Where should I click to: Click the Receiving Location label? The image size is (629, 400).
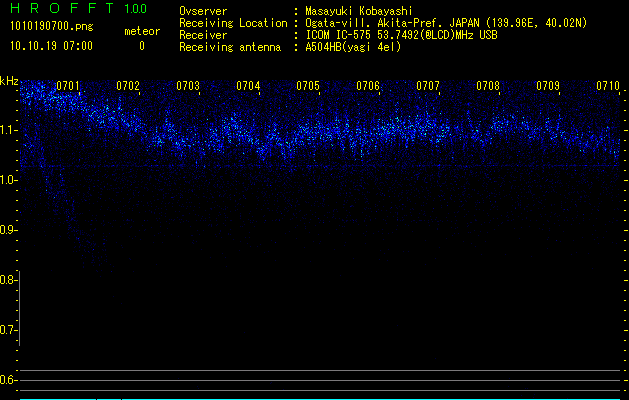click(233, 23)
